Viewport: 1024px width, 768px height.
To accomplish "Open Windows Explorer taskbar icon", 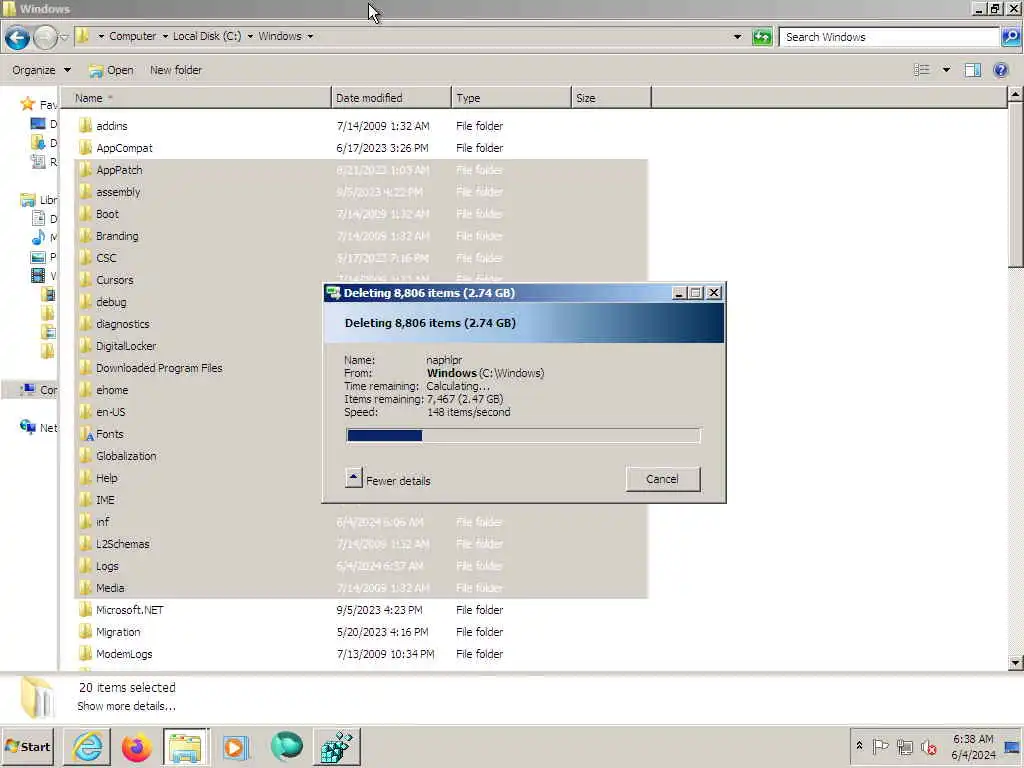I will [x=186, y=746].
